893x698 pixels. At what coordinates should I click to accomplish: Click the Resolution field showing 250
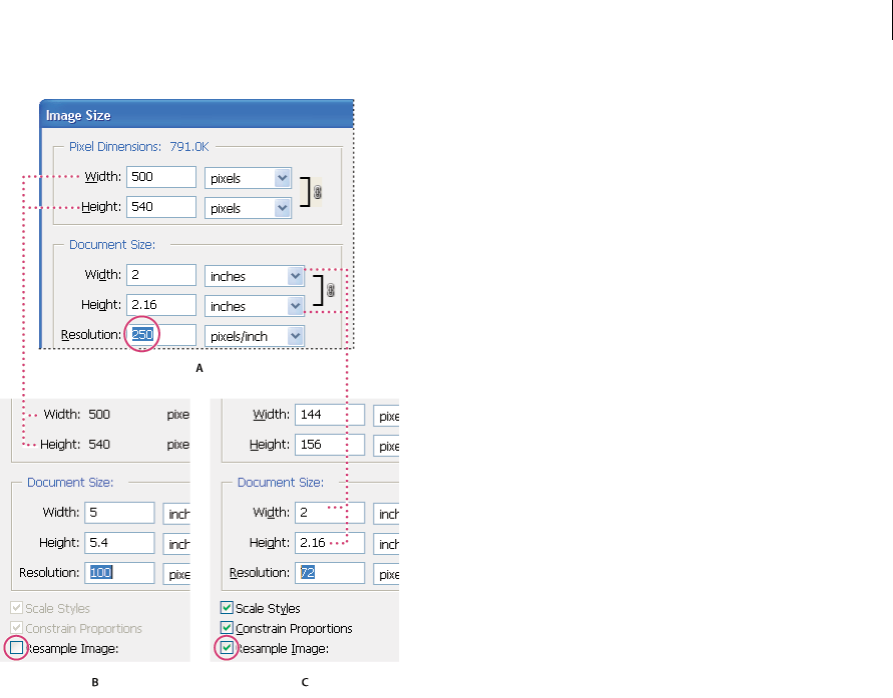tap(161, 335)
